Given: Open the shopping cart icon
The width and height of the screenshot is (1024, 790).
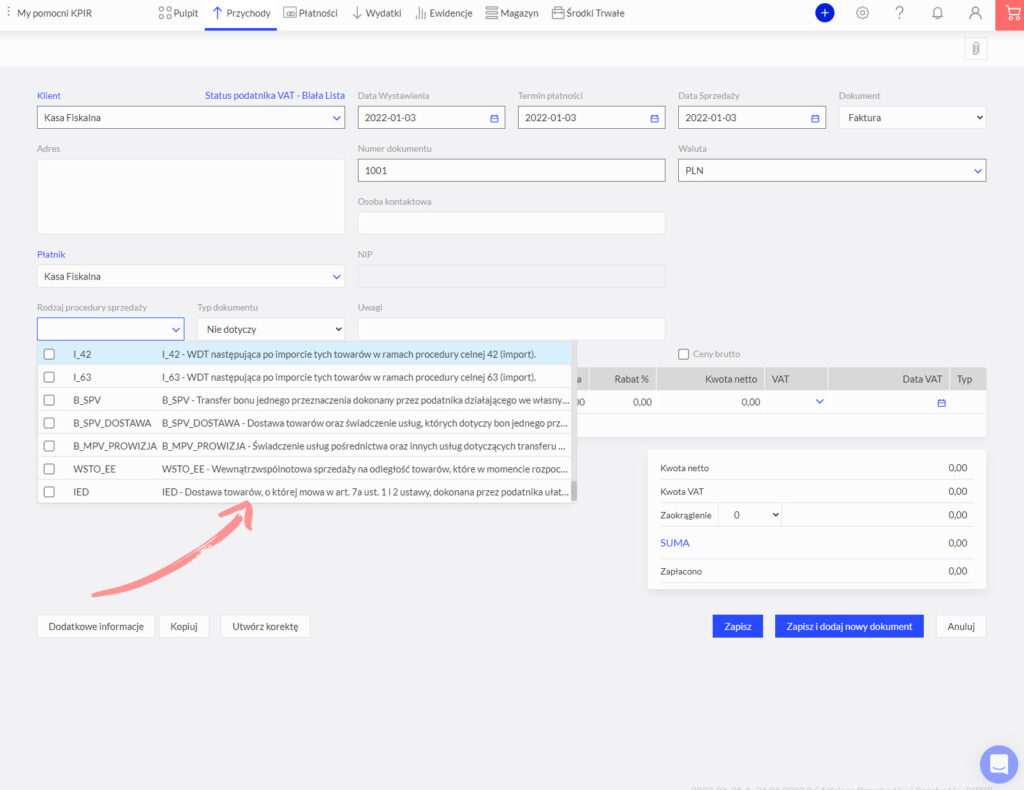Looking at the screenshot, I should pos(1011,14).
